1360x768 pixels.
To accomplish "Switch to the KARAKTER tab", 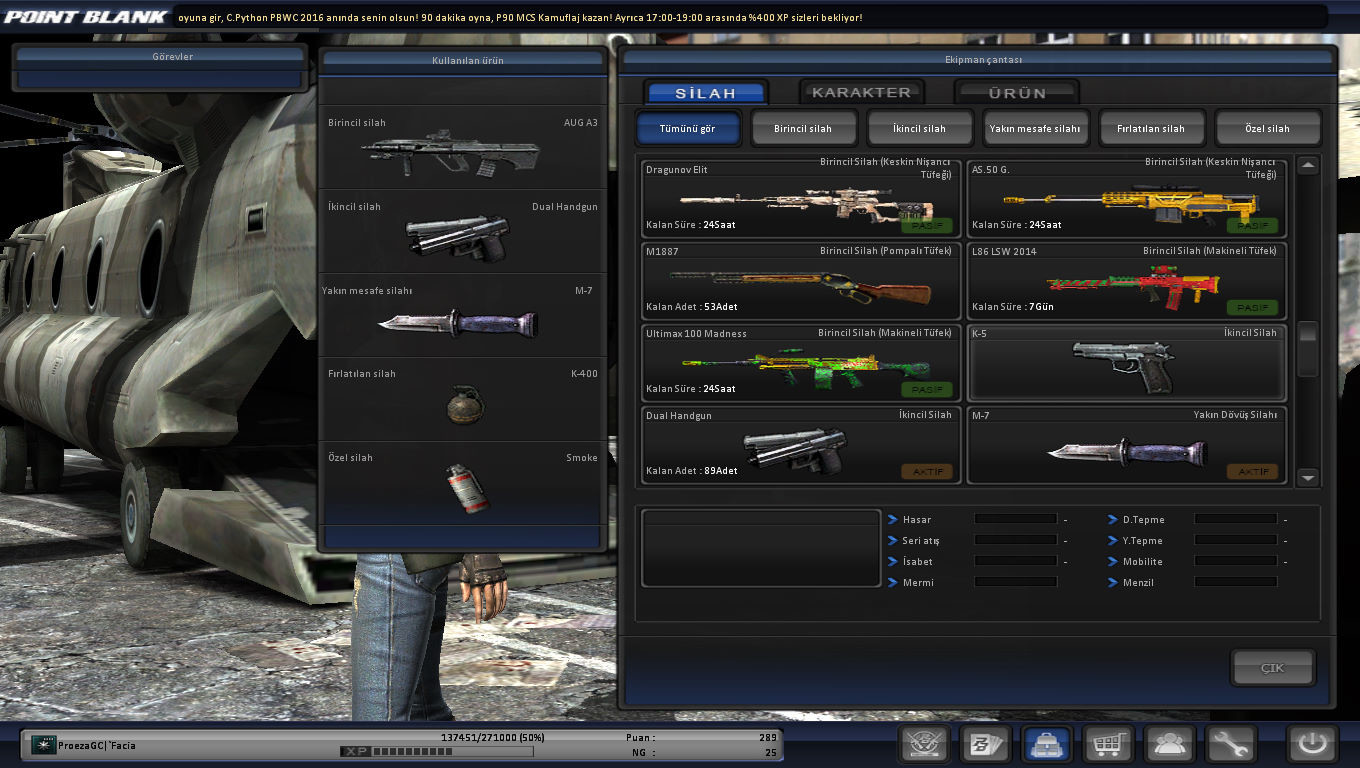I will pos(861,92).
